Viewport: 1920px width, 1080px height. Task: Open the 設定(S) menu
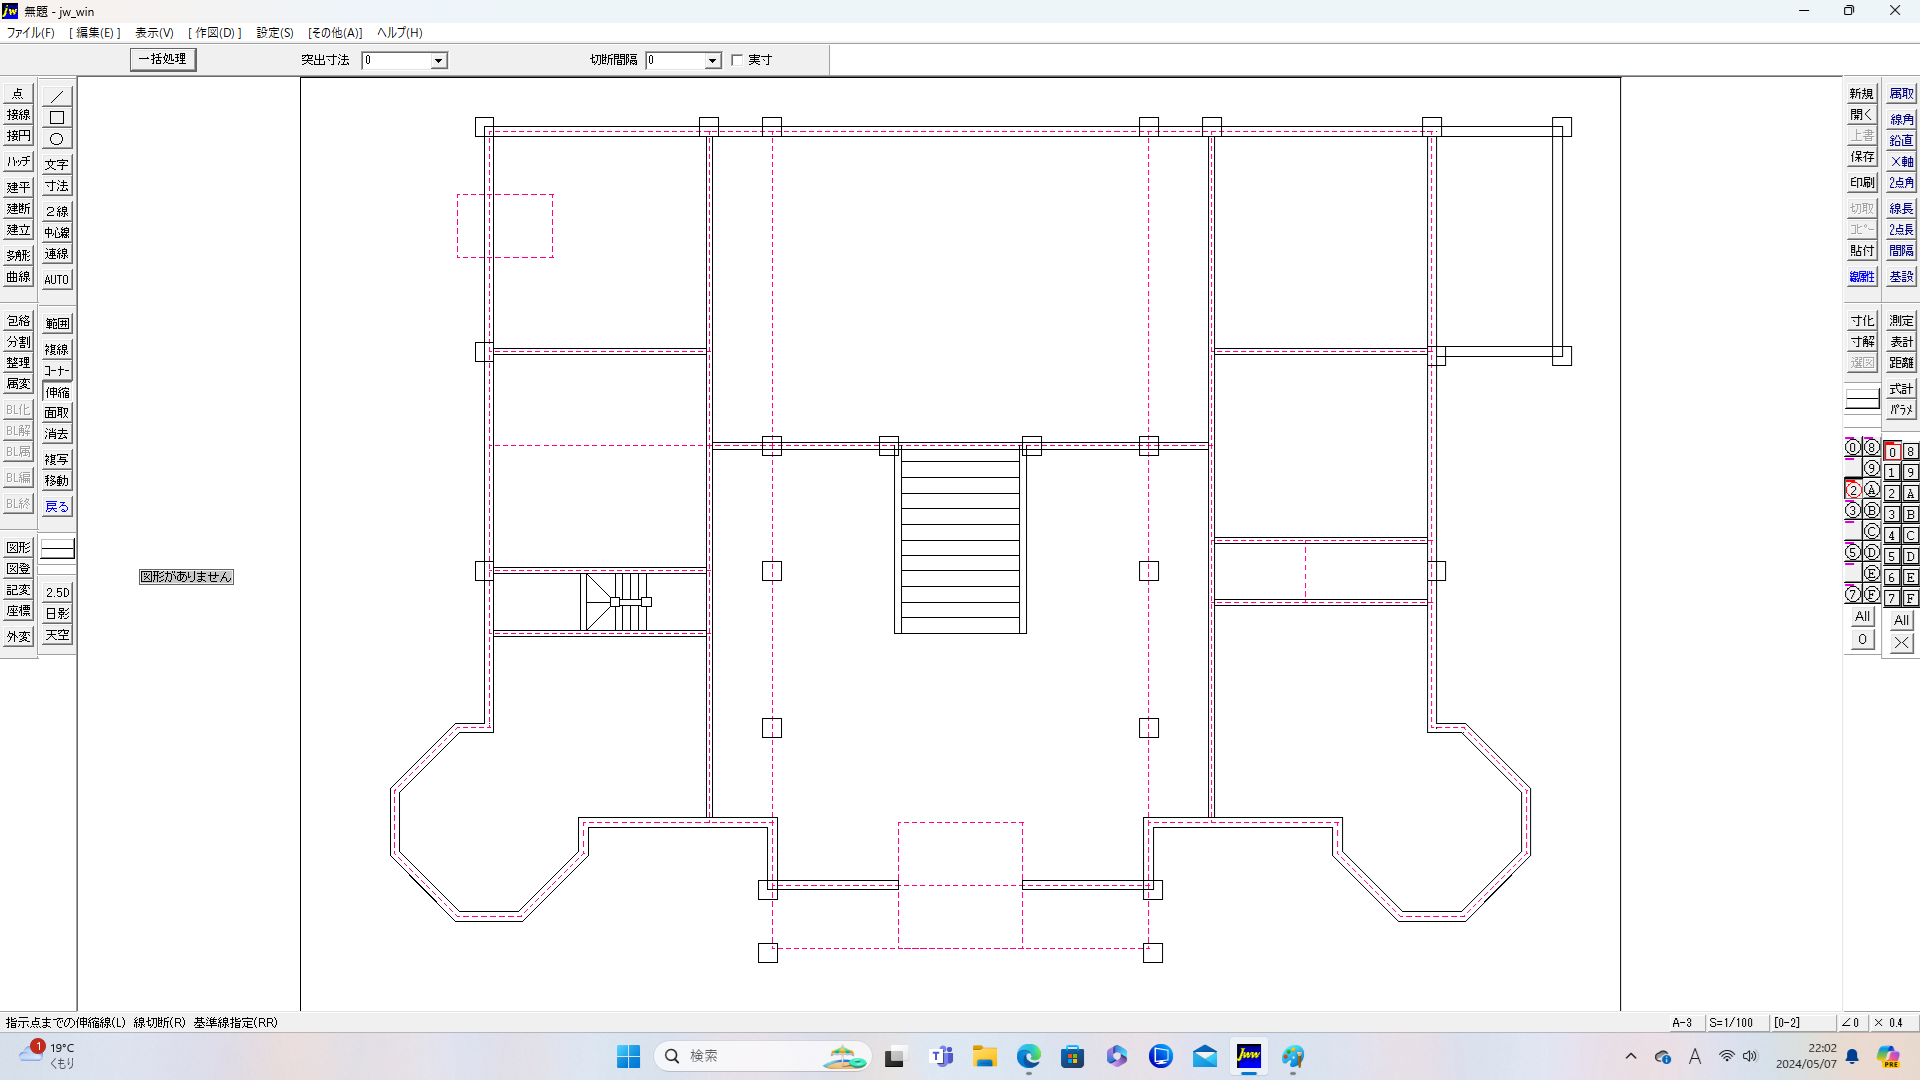pos(275,33)
